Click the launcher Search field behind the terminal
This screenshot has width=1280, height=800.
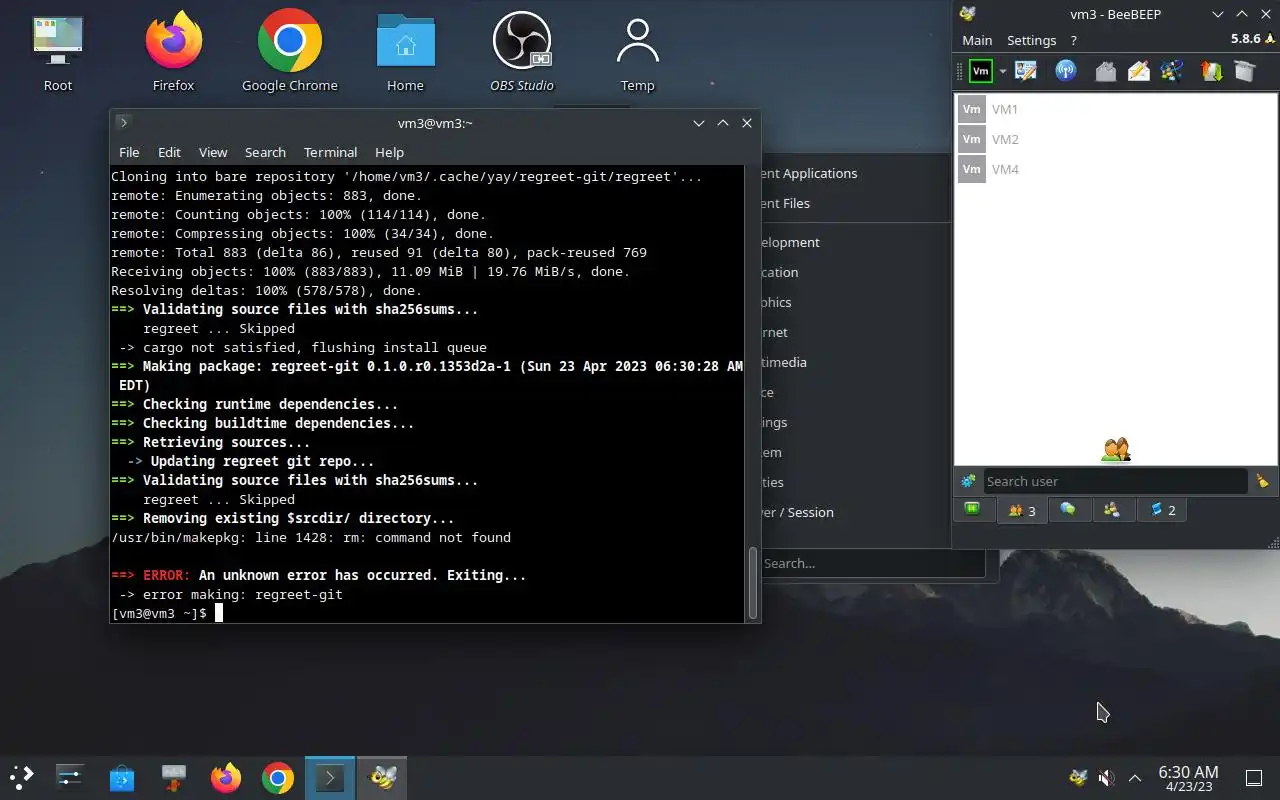pyautogui.click(x=873, y=563)
